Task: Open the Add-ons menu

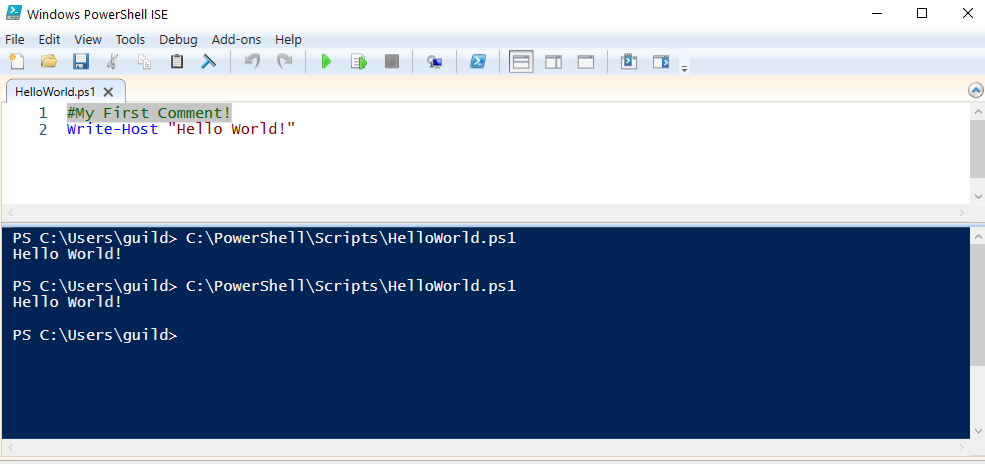Action: (236, 40)
